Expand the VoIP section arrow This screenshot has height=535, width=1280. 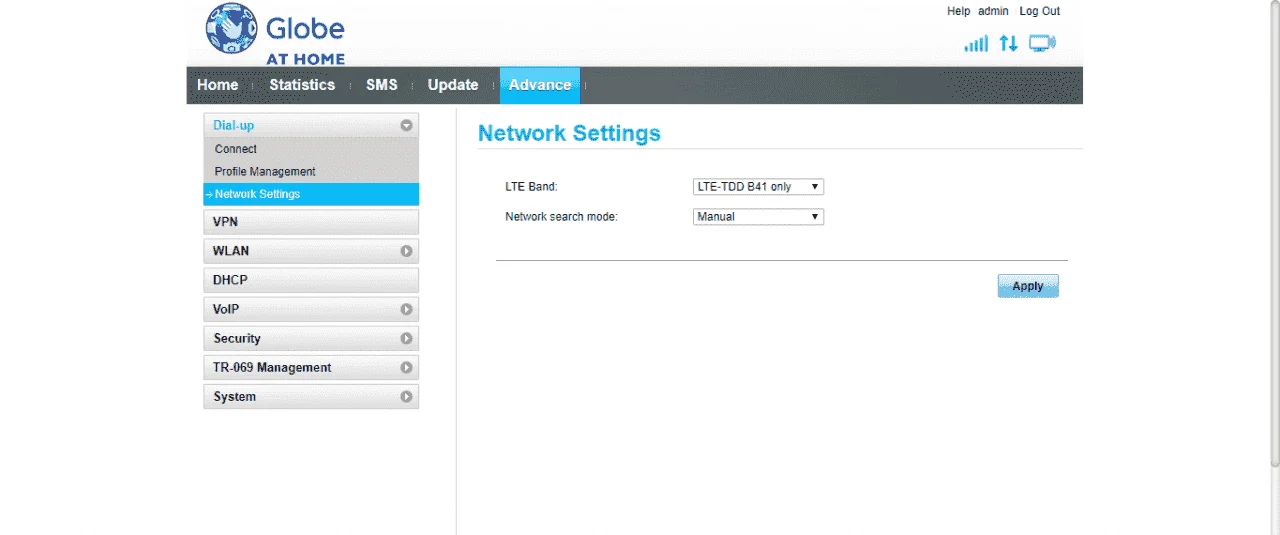(x=407, y=310)
